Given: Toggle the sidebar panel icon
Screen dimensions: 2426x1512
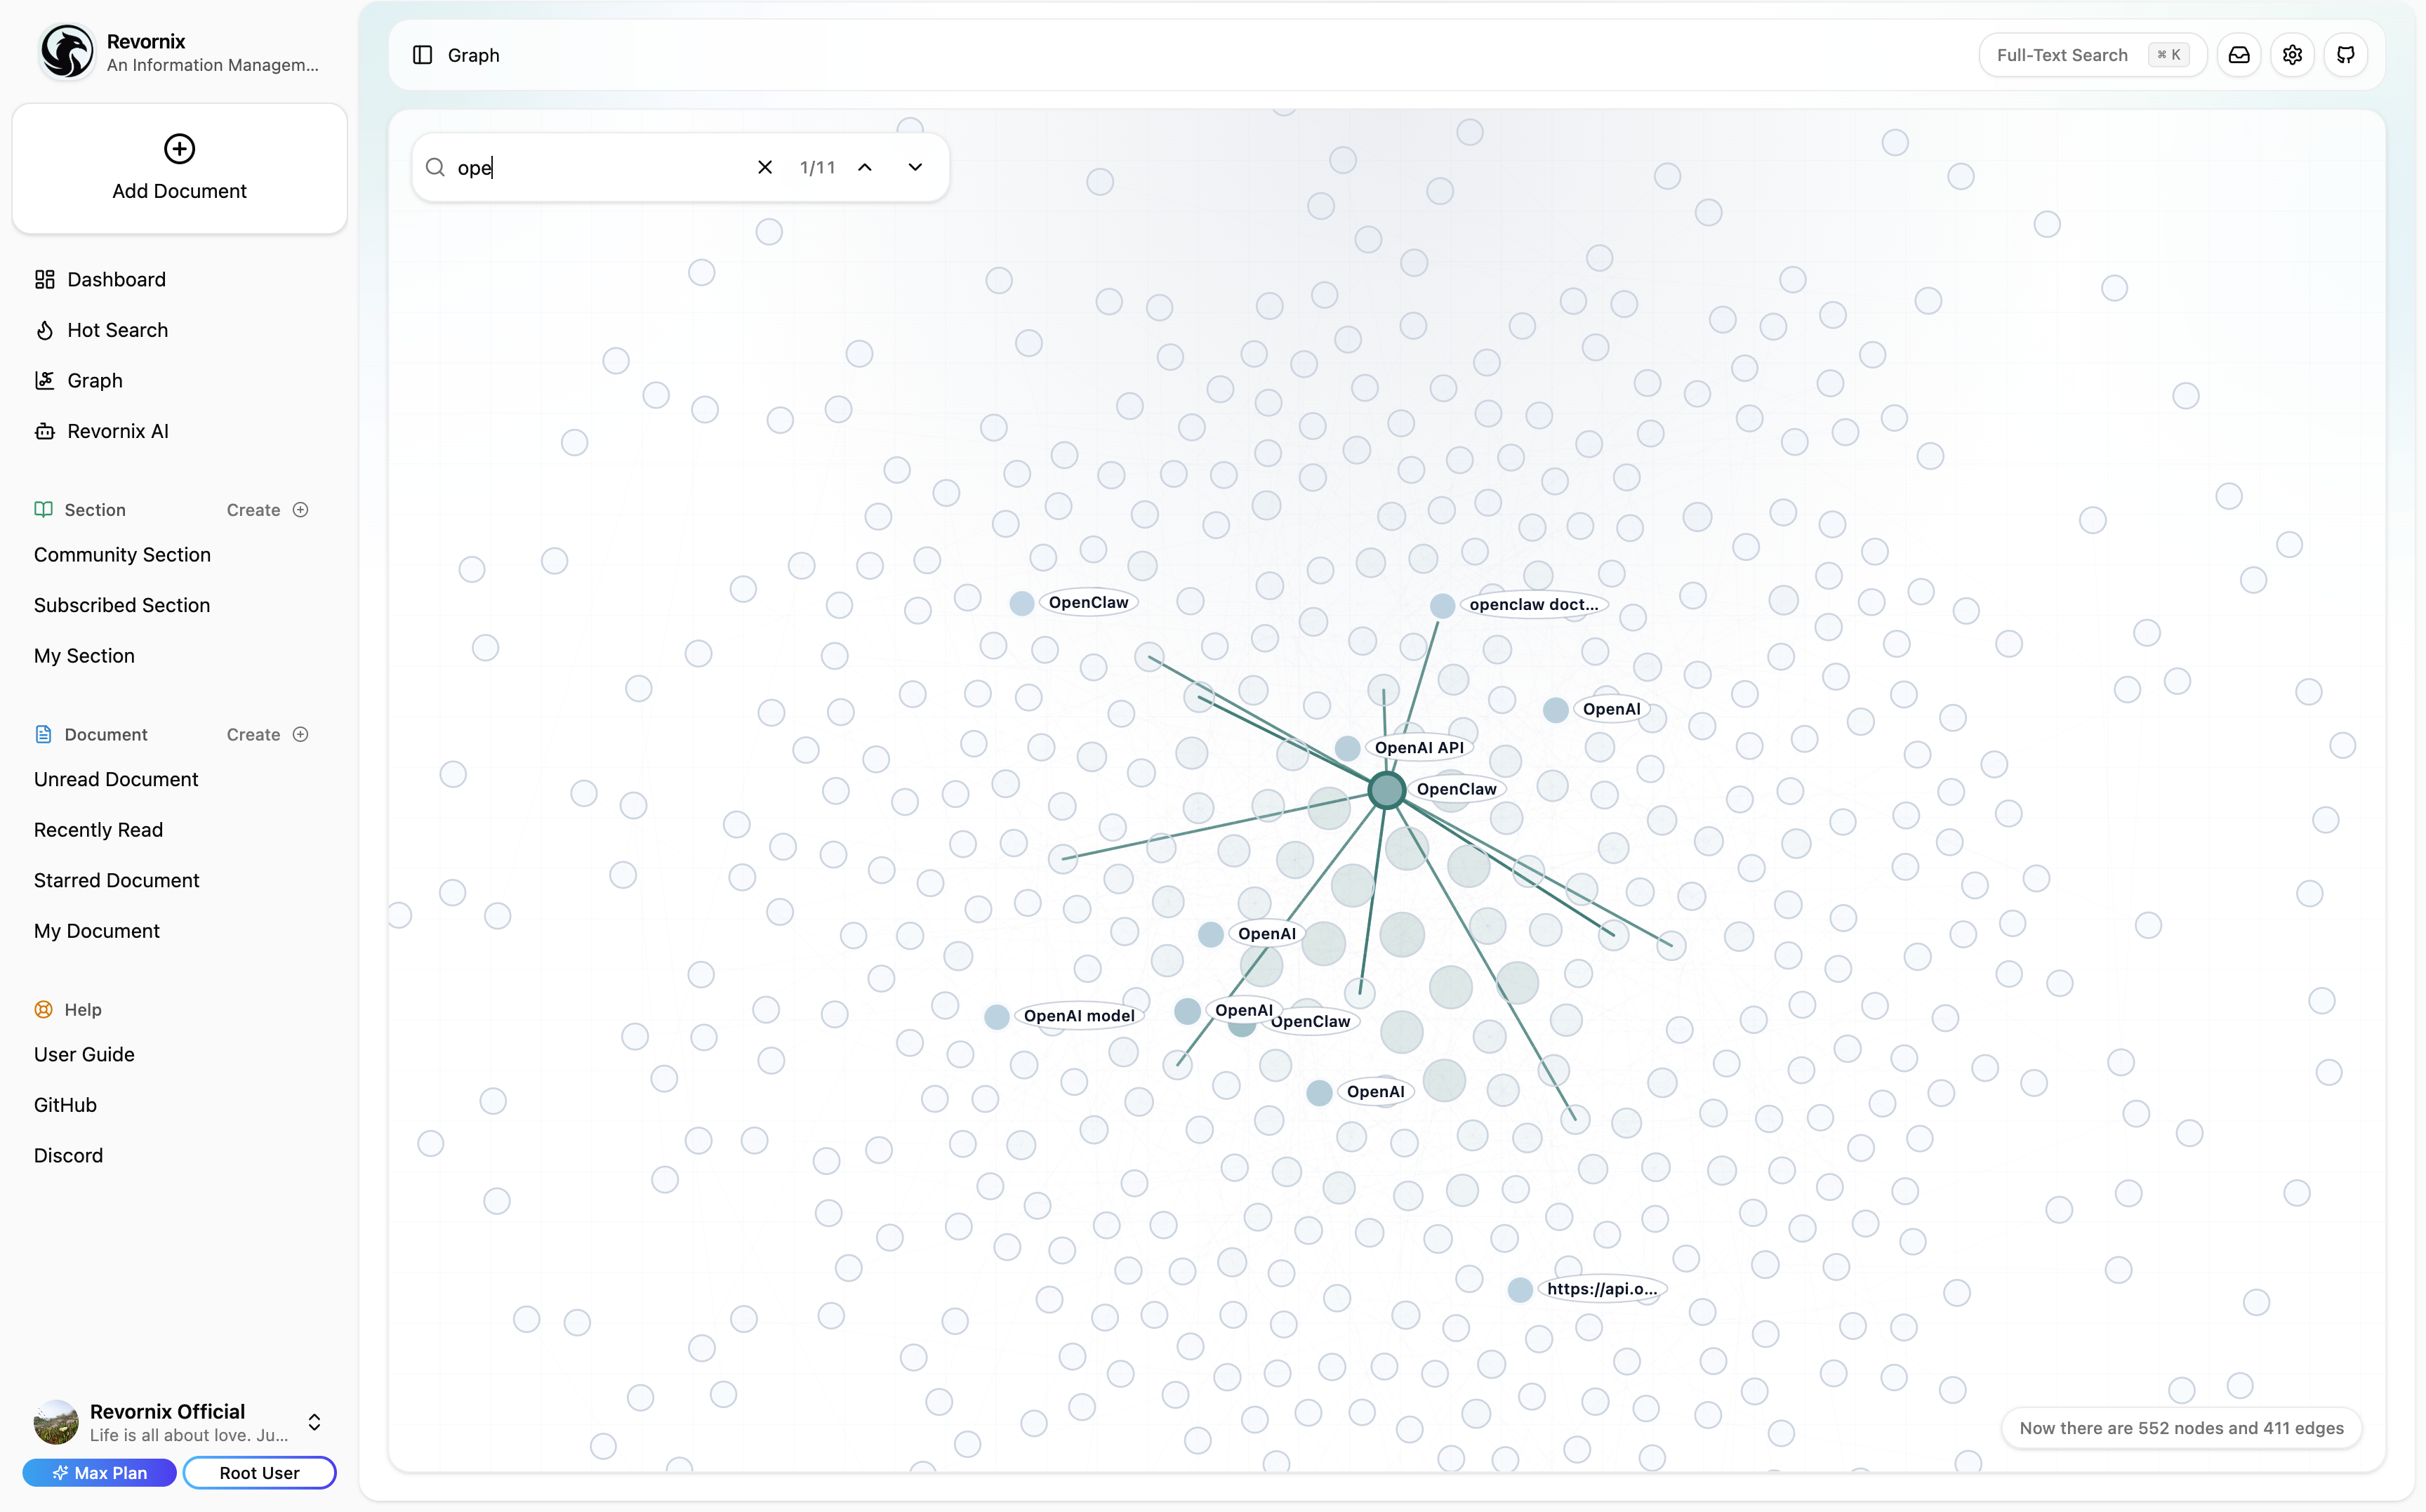Looking at the screenshot, I should [x=422, y=55].
